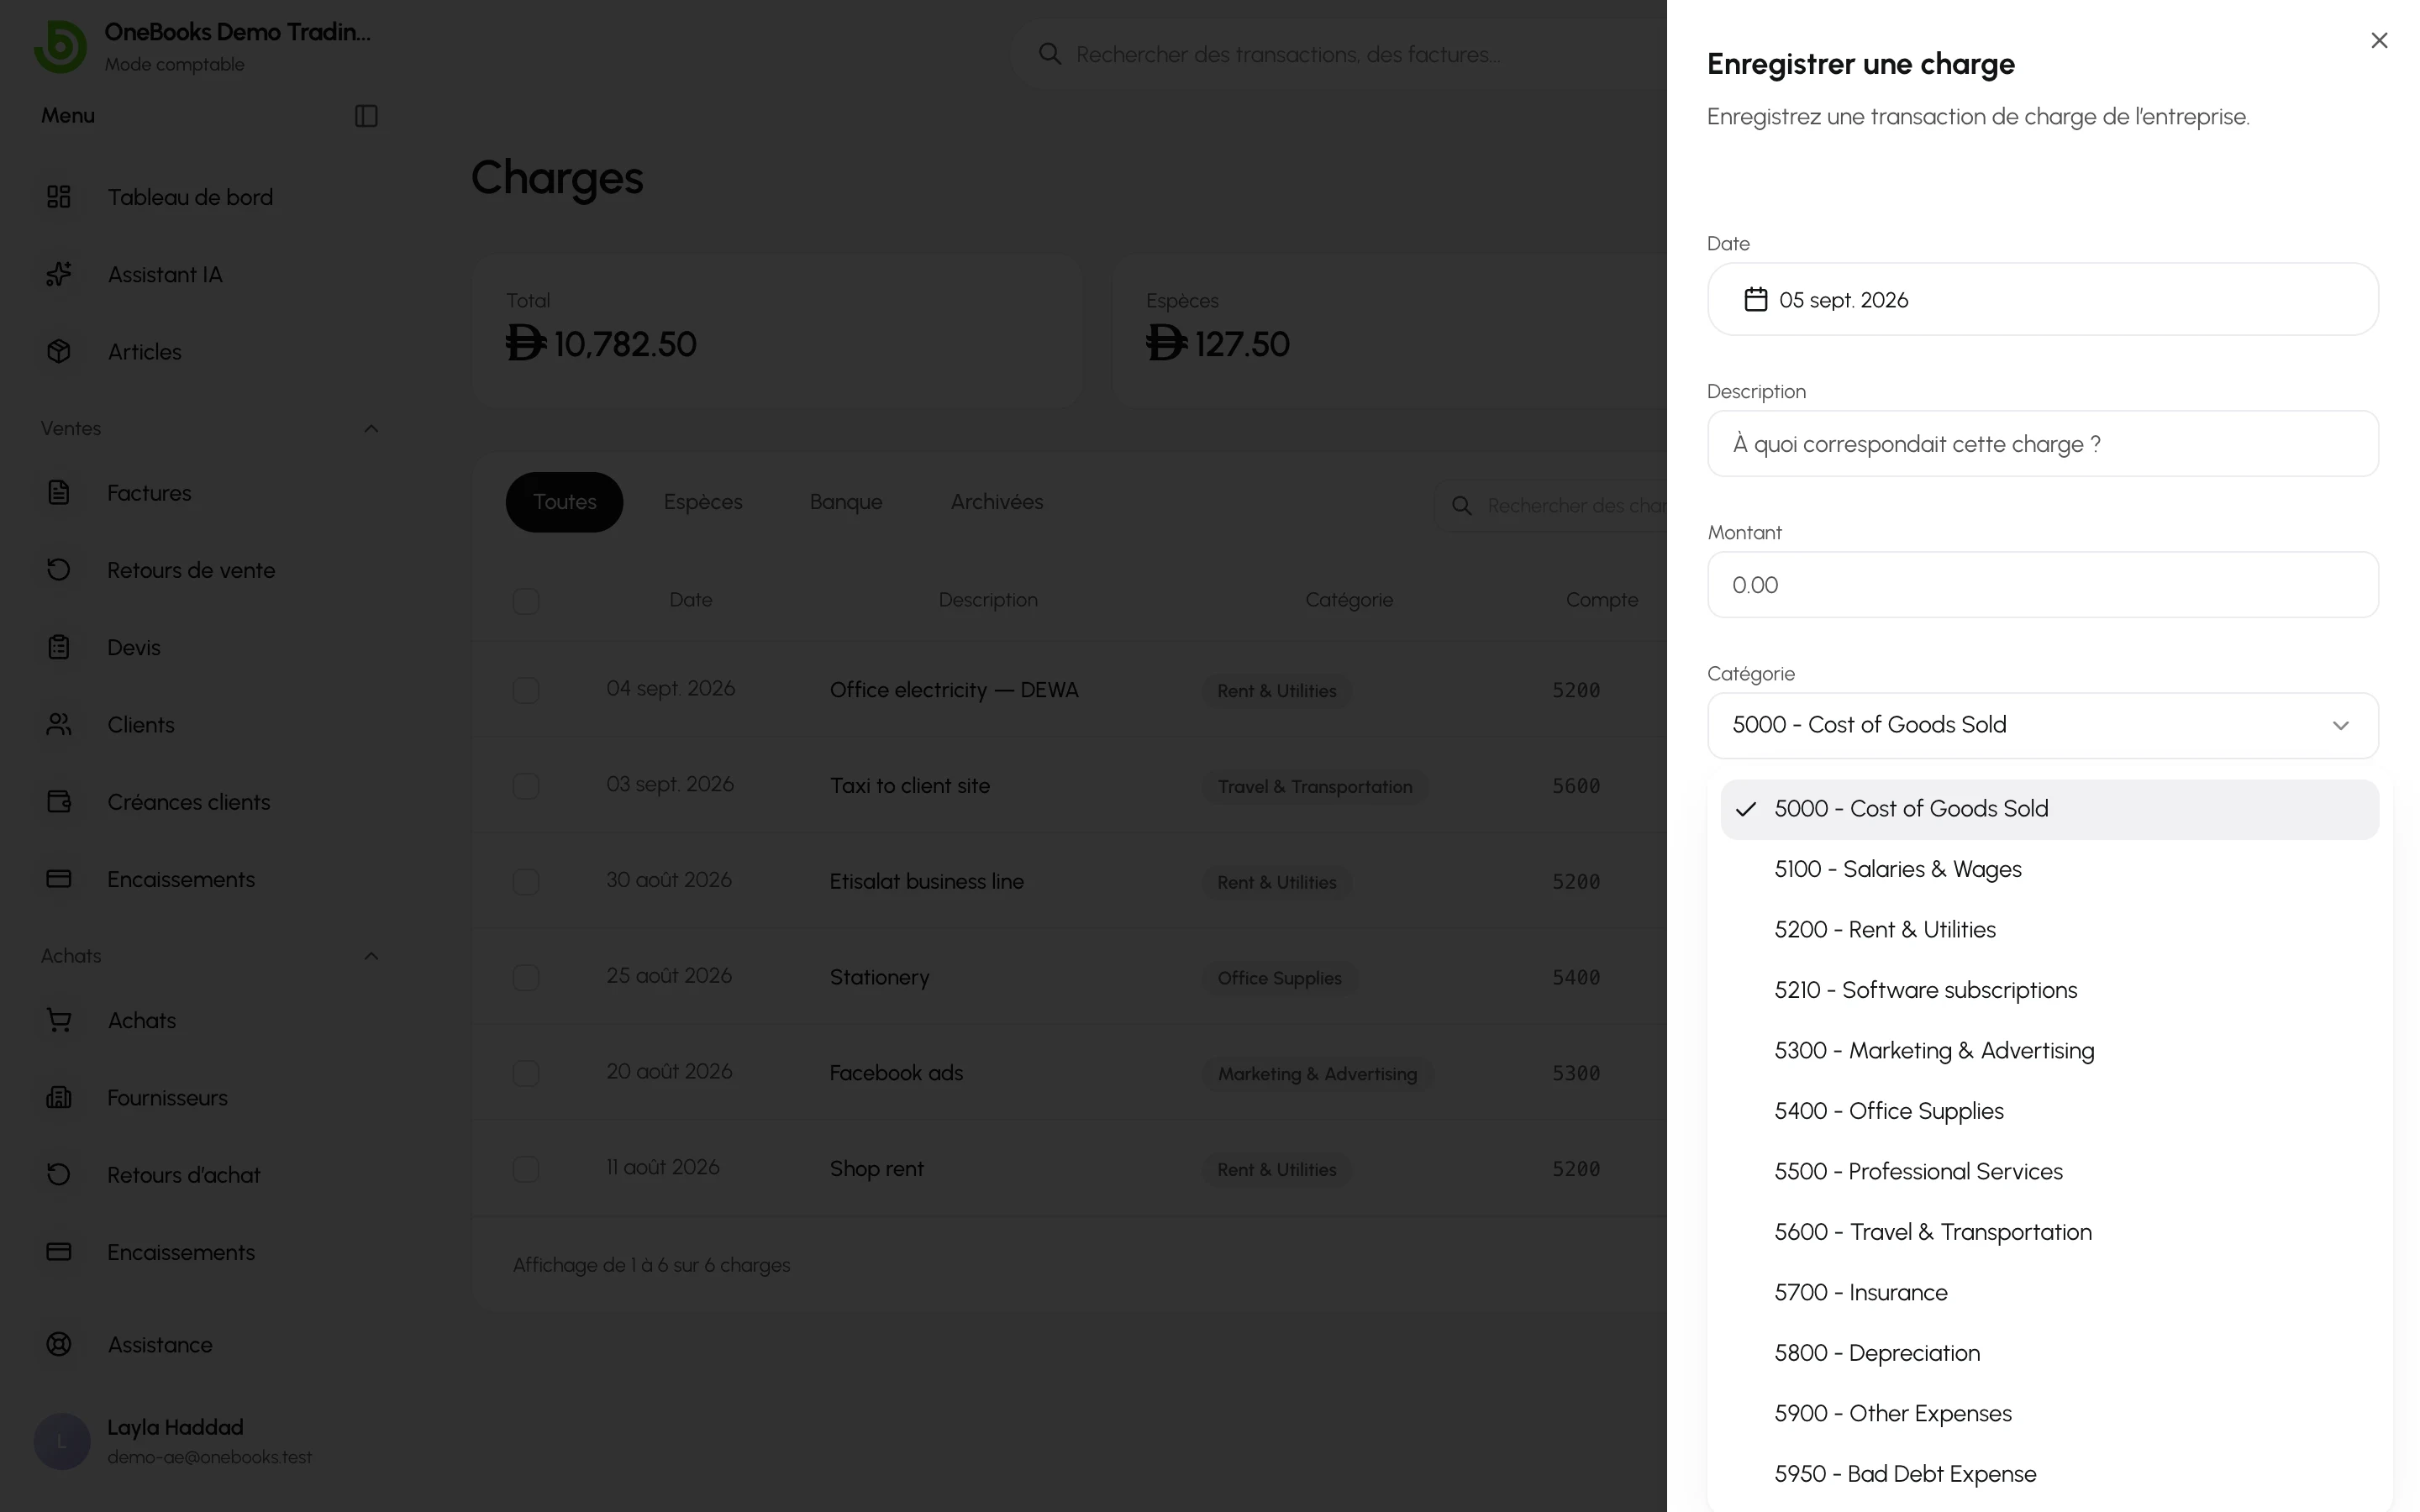
Task: Click the Retours d'achat icon
Action: coord(59,1174)
